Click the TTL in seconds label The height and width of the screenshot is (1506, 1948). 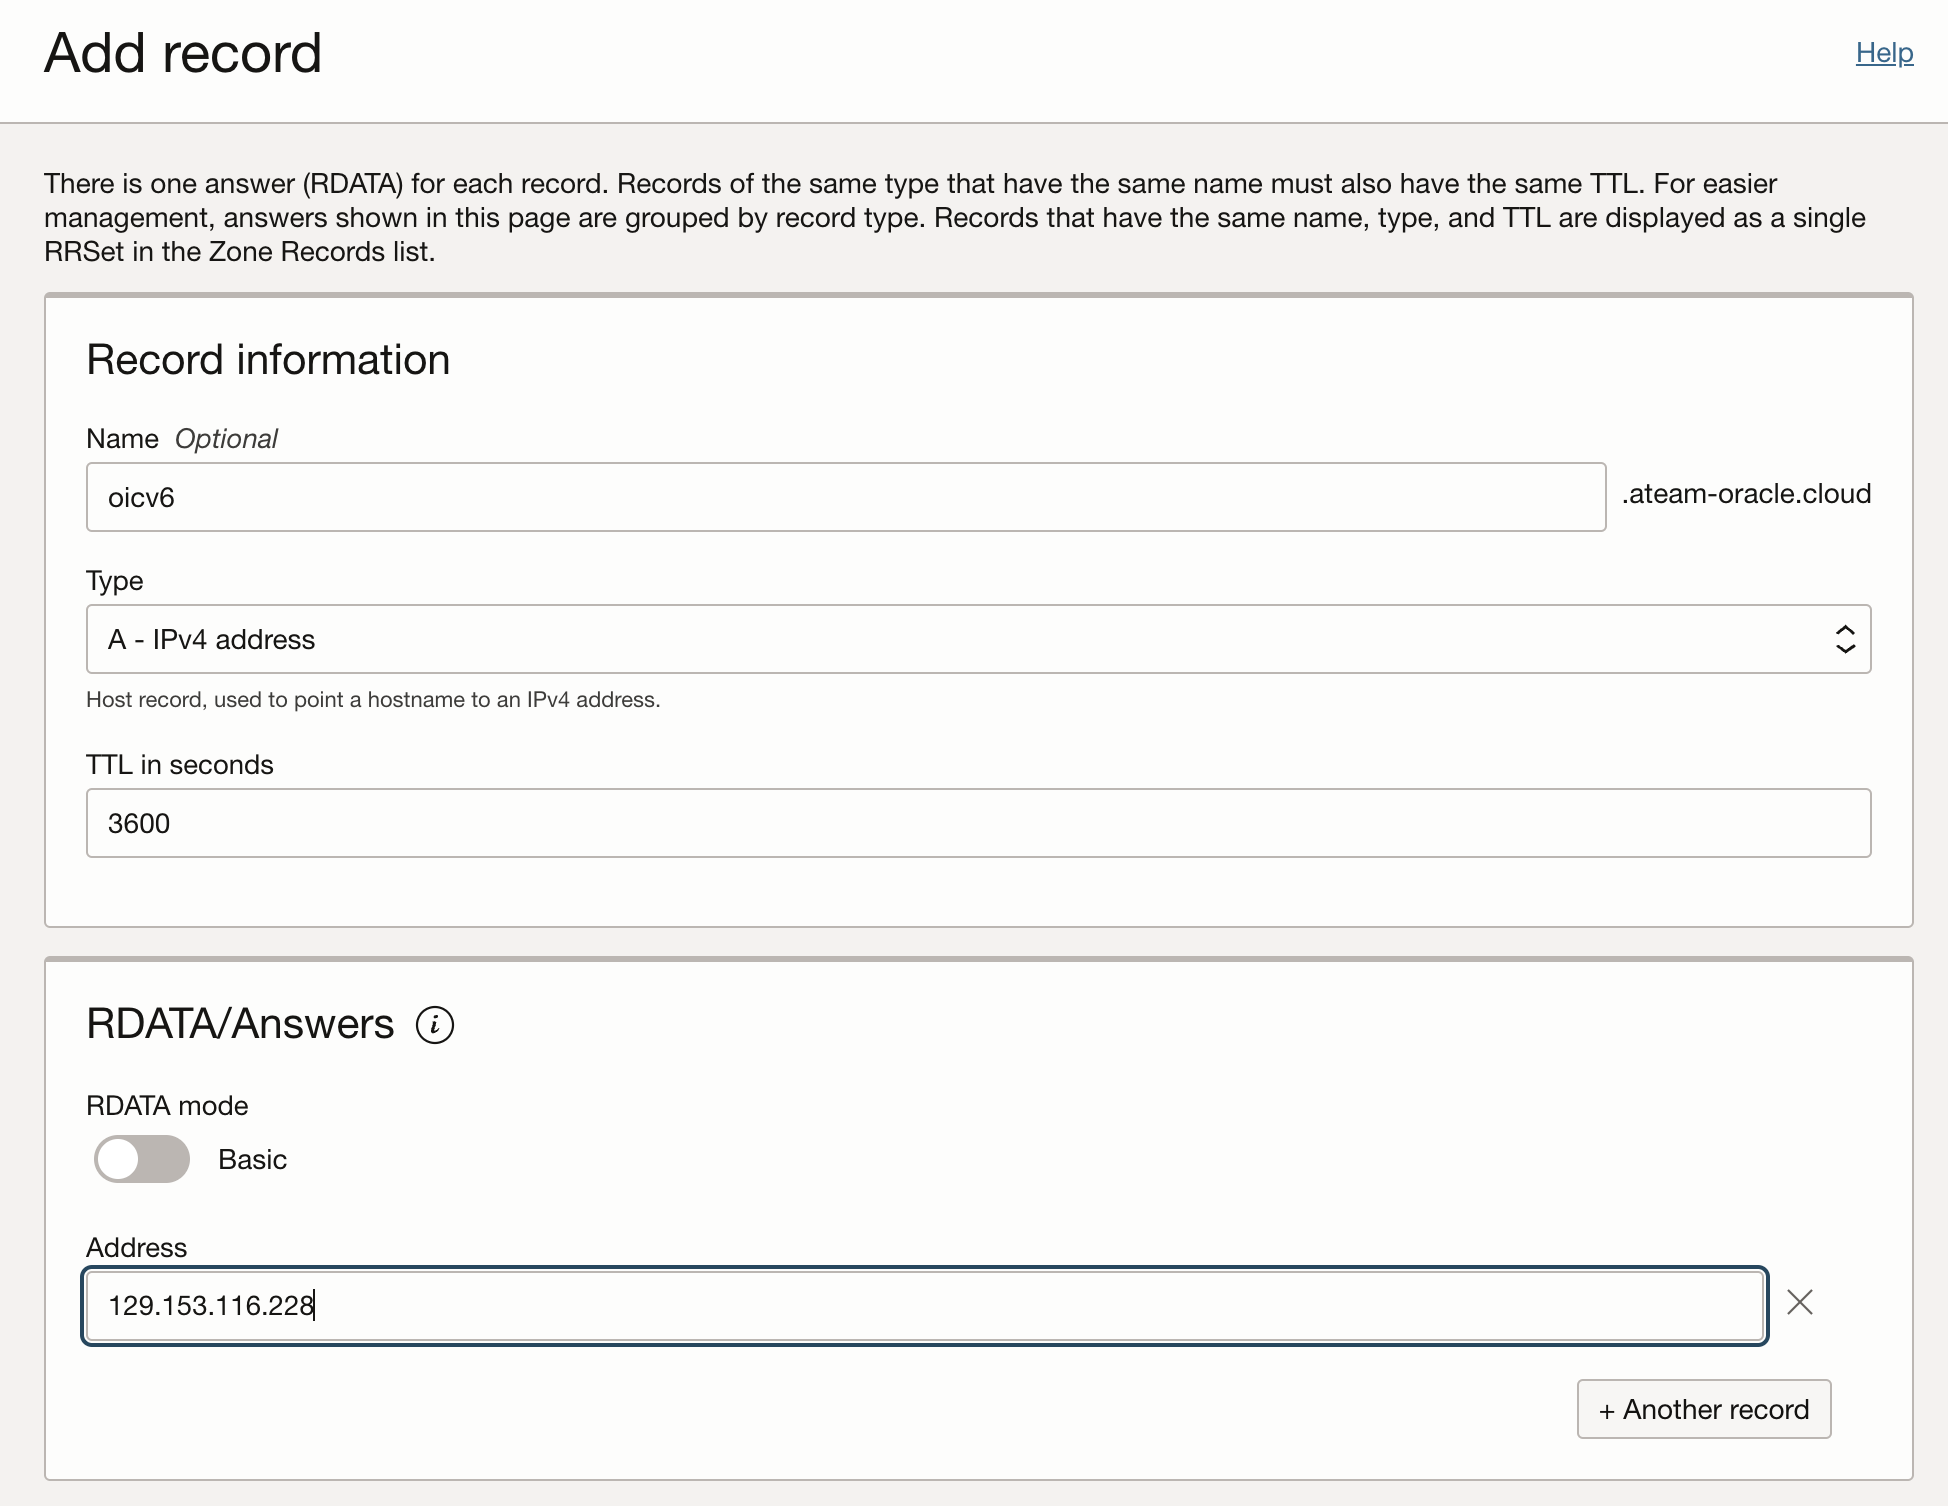pos(180,765)
